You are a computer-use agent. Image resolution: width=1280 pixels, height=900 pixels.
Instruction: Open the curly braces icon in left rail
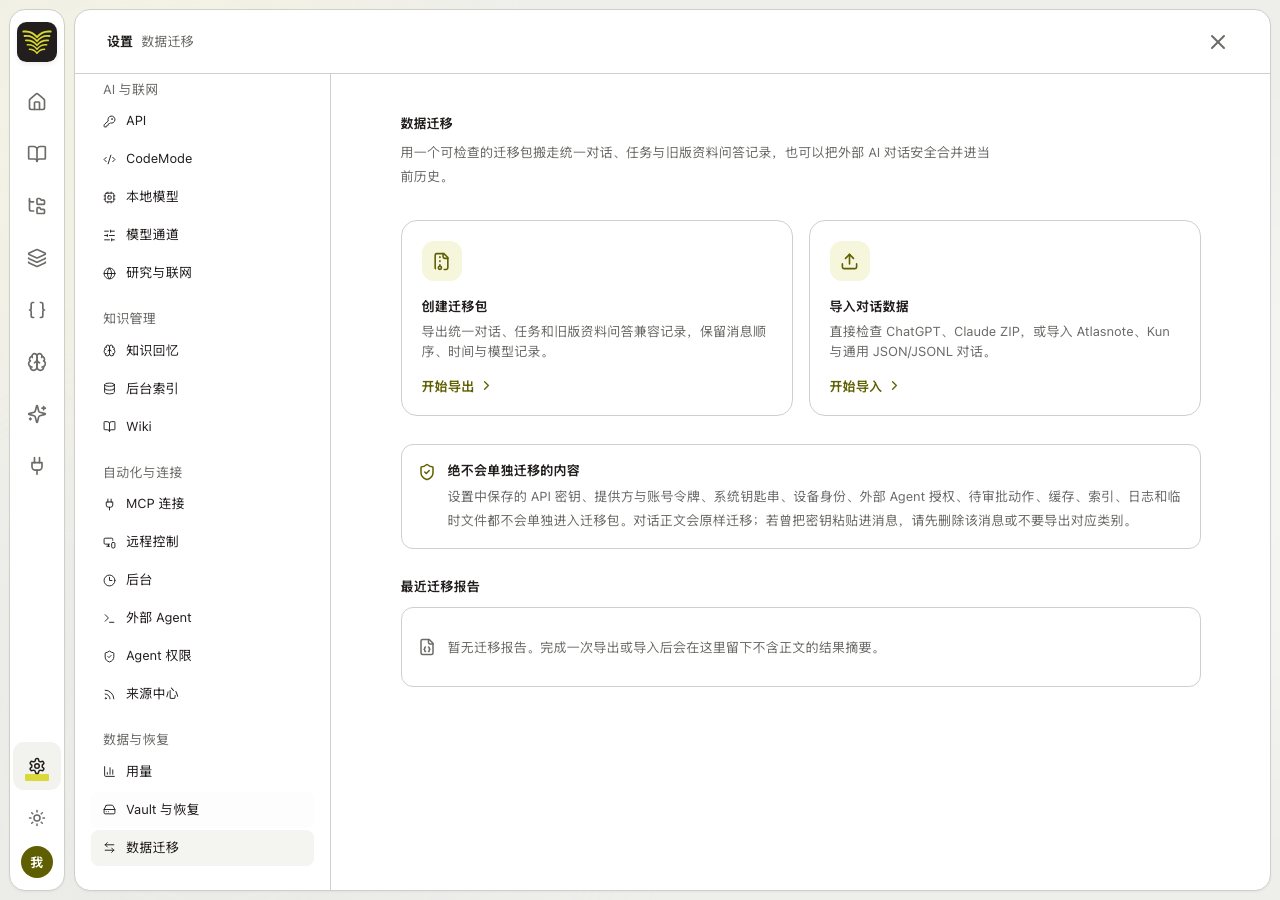coord(37,310)
